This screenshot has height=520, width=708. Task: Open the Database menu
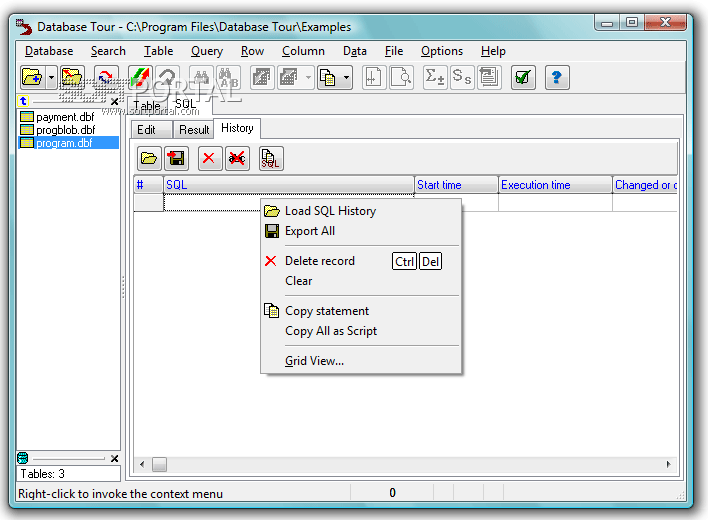coord(49,51)
